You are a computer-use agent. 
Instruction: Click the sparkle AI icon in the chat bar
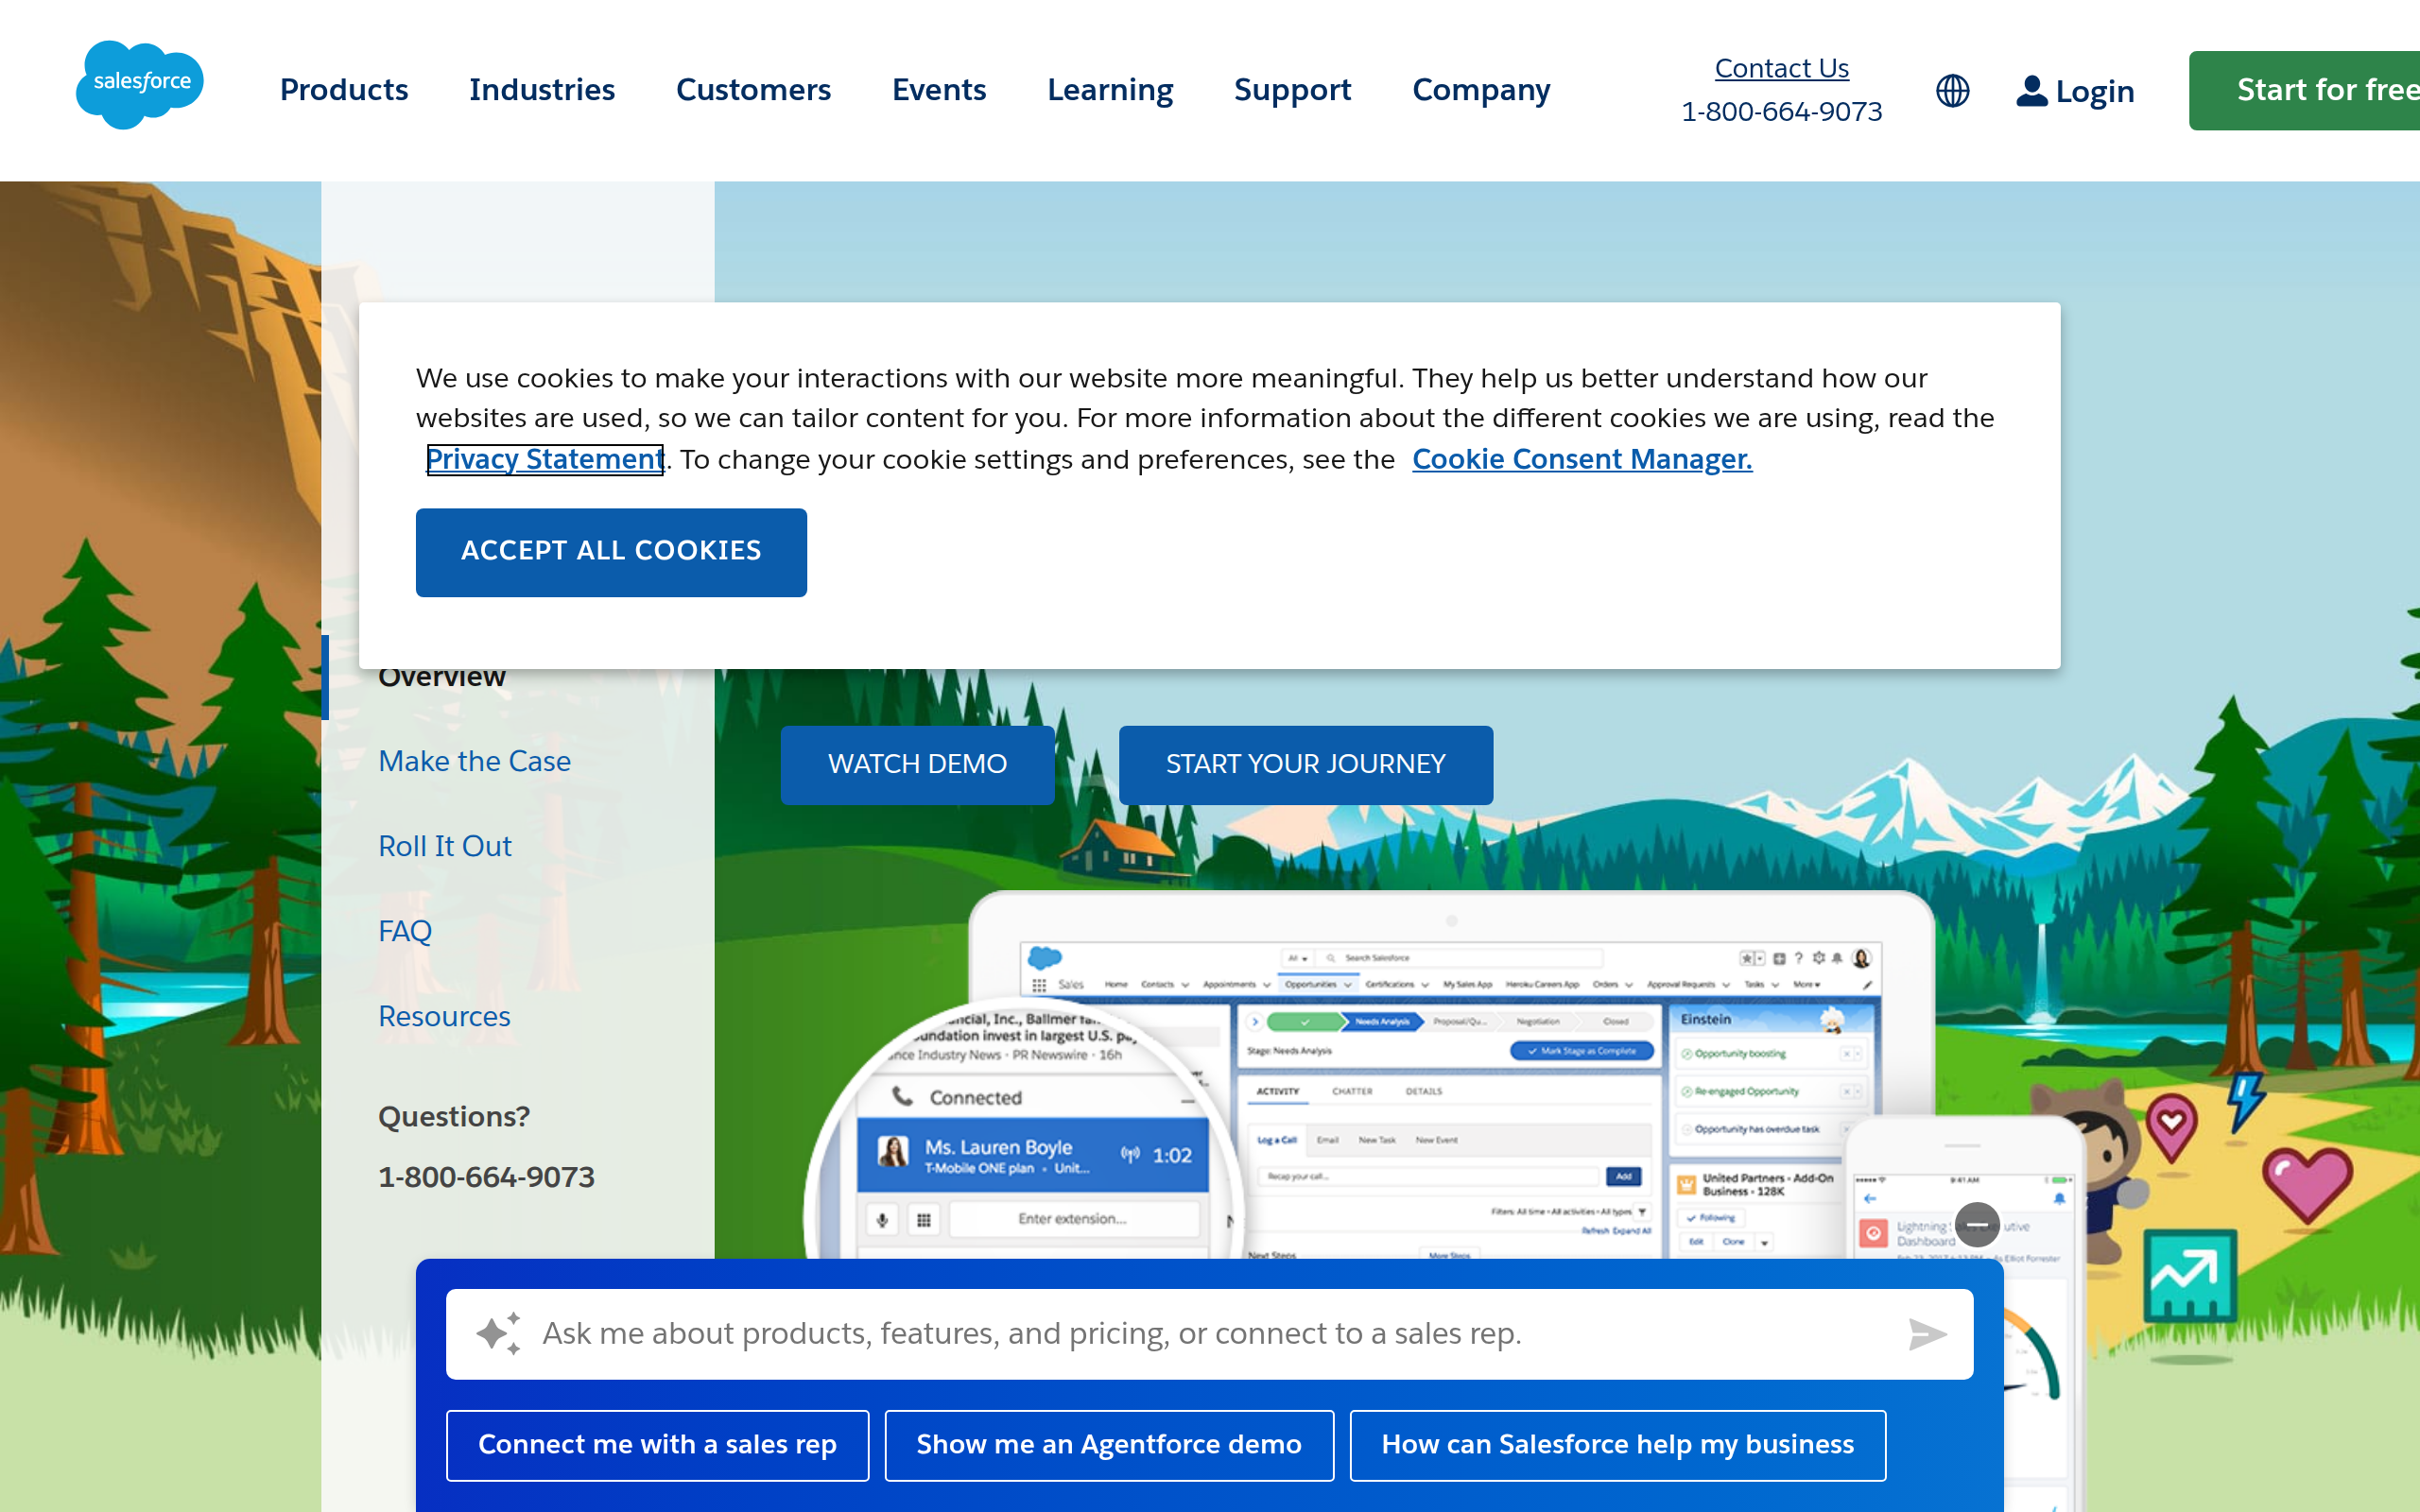[498, 1333]
